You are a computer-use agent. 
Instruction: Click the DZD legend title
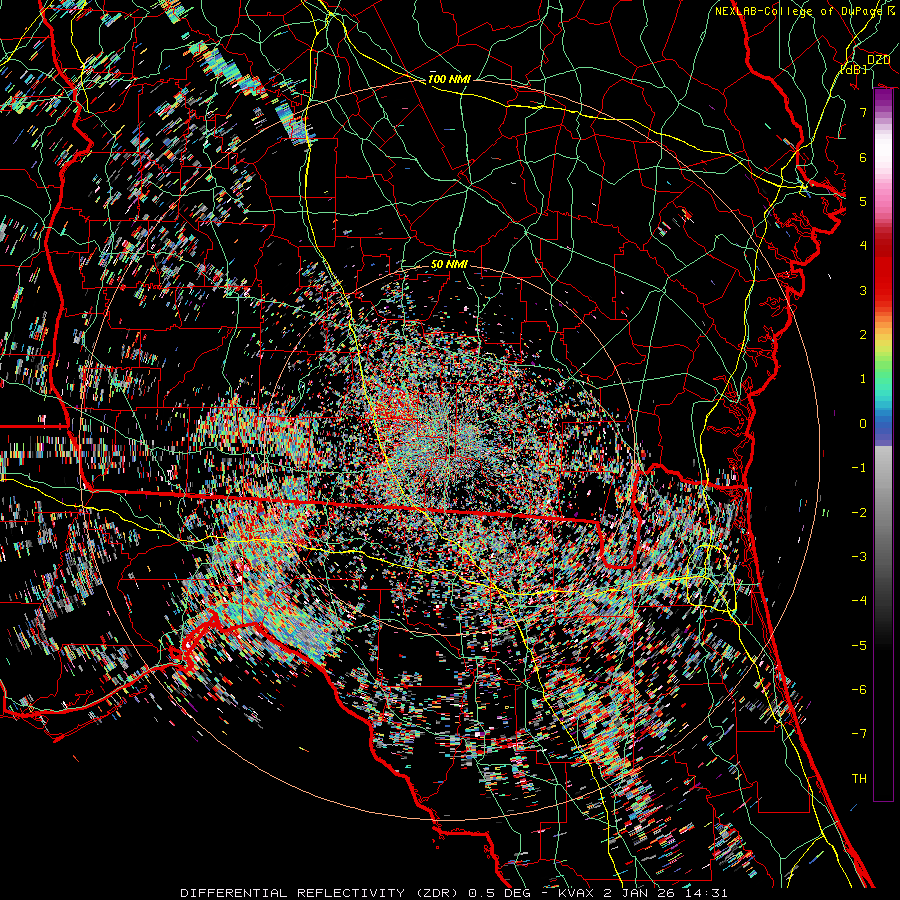click(x=878, y=60)
